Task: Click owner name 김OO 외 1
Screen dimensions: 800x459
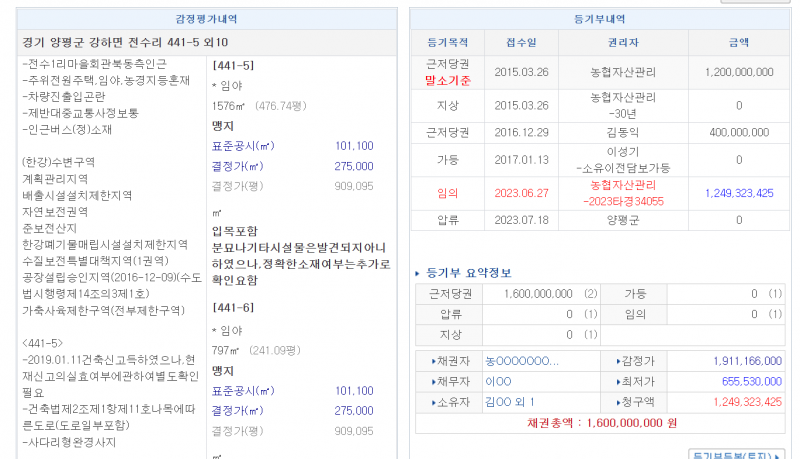Action: [510, 401]
